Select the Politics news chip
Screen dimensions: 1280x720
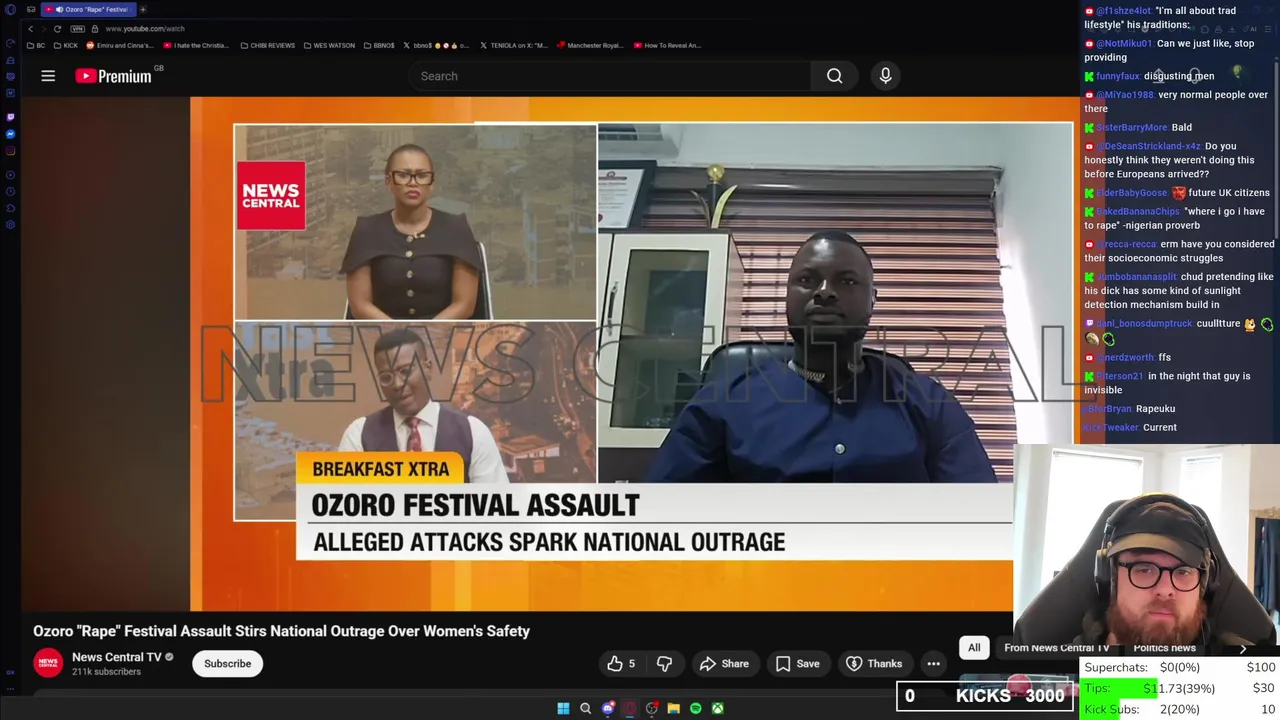coord(1164,648)
